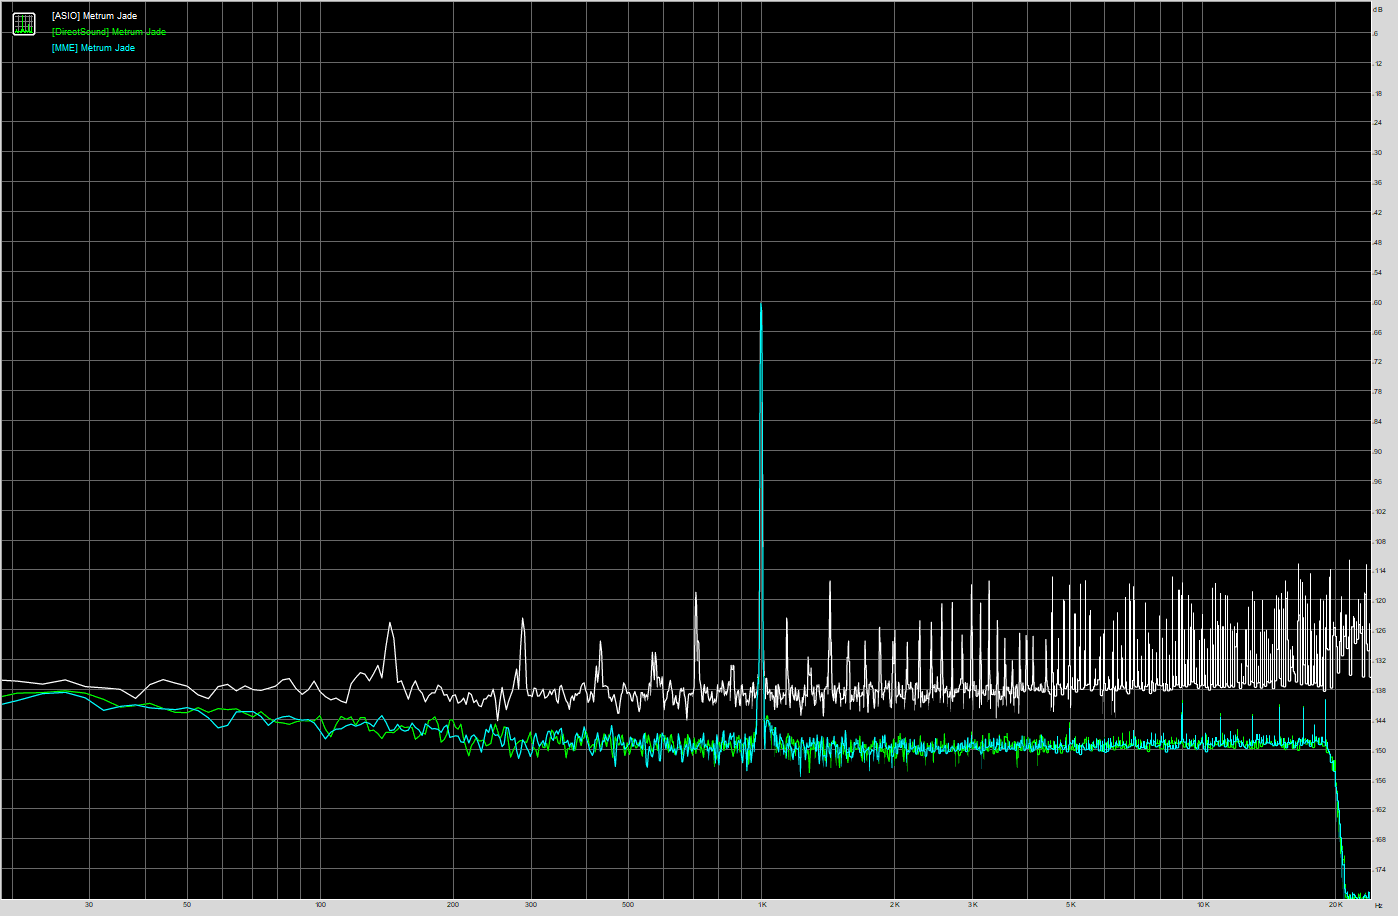Select the cyan [MME] Metrum Jade legend entry
Image resolution: width=1398 pixels, height=916 pixels.
[x=93, y=48]
